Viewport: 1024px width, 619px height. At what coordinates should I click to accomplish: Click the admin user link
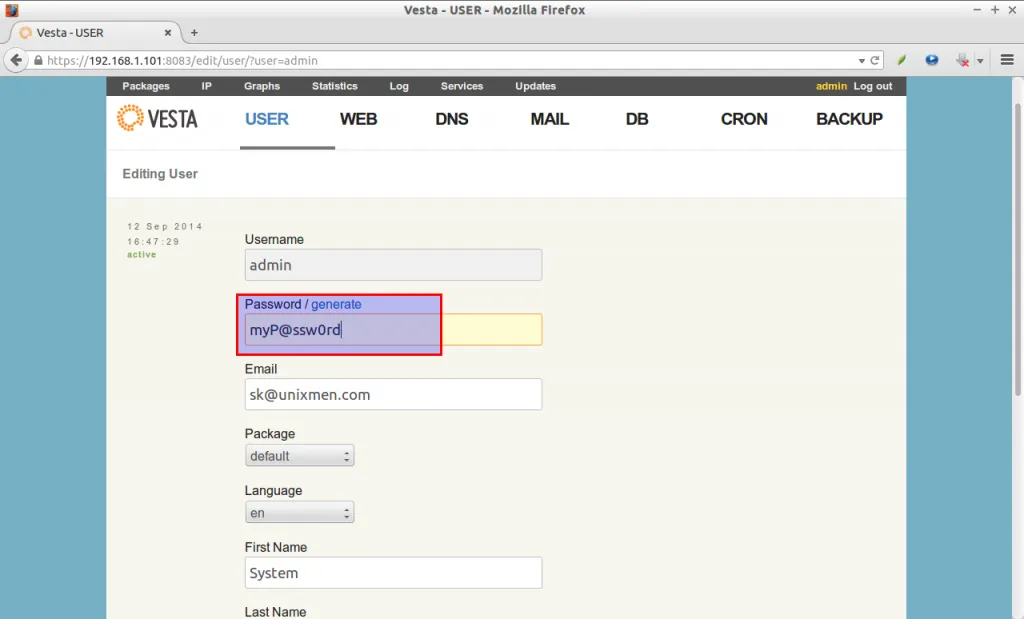click(x=831, y=86)
